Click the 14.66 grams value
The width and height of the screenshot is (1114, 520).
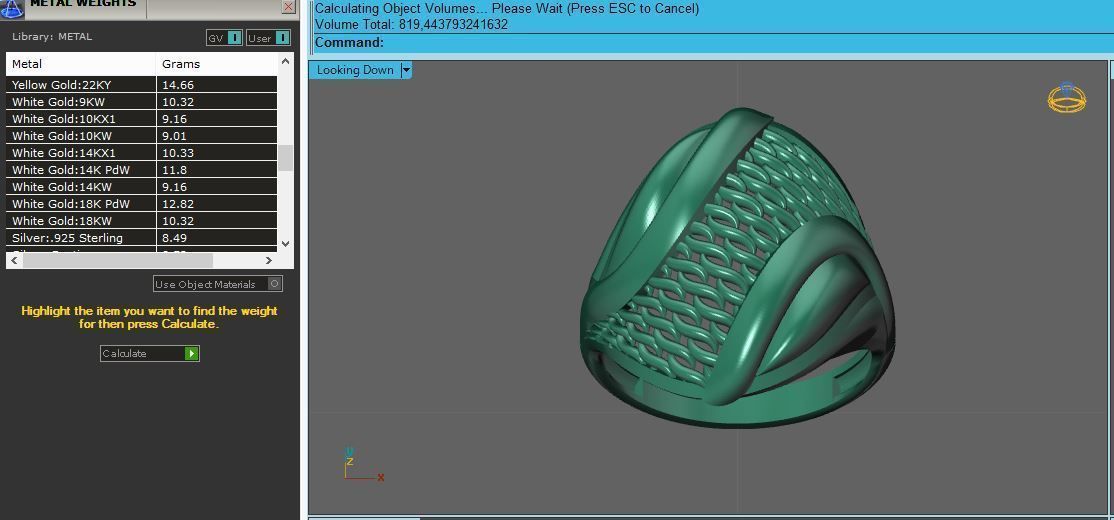[x=178, y=85]
